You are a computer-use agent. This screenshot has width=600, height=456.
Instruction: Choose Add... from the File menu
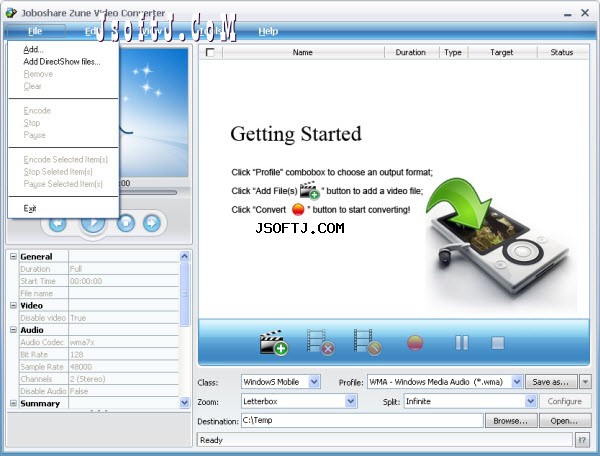(33, 49)
